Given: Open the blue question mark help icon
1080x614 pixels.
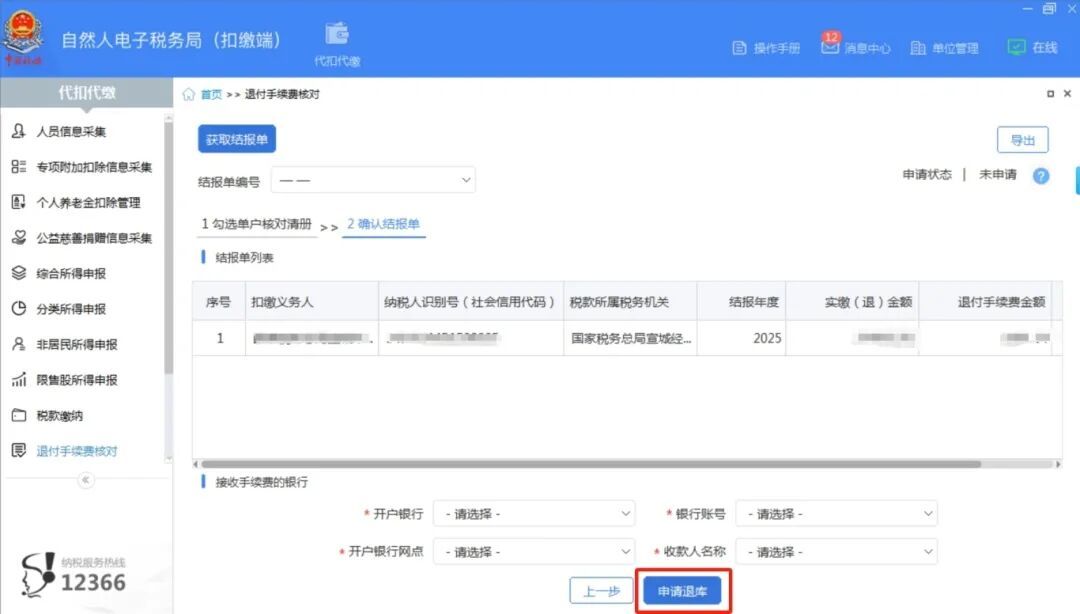Looking at the screenshot, I should coord(1040,177).
